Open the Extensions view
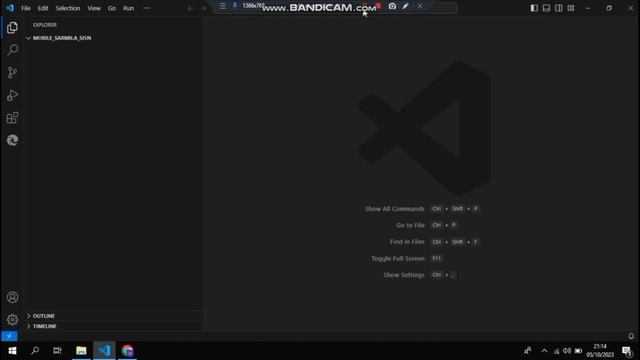This screenshot has width=640, height=360. pyautogui.click(x=12, y=118)
